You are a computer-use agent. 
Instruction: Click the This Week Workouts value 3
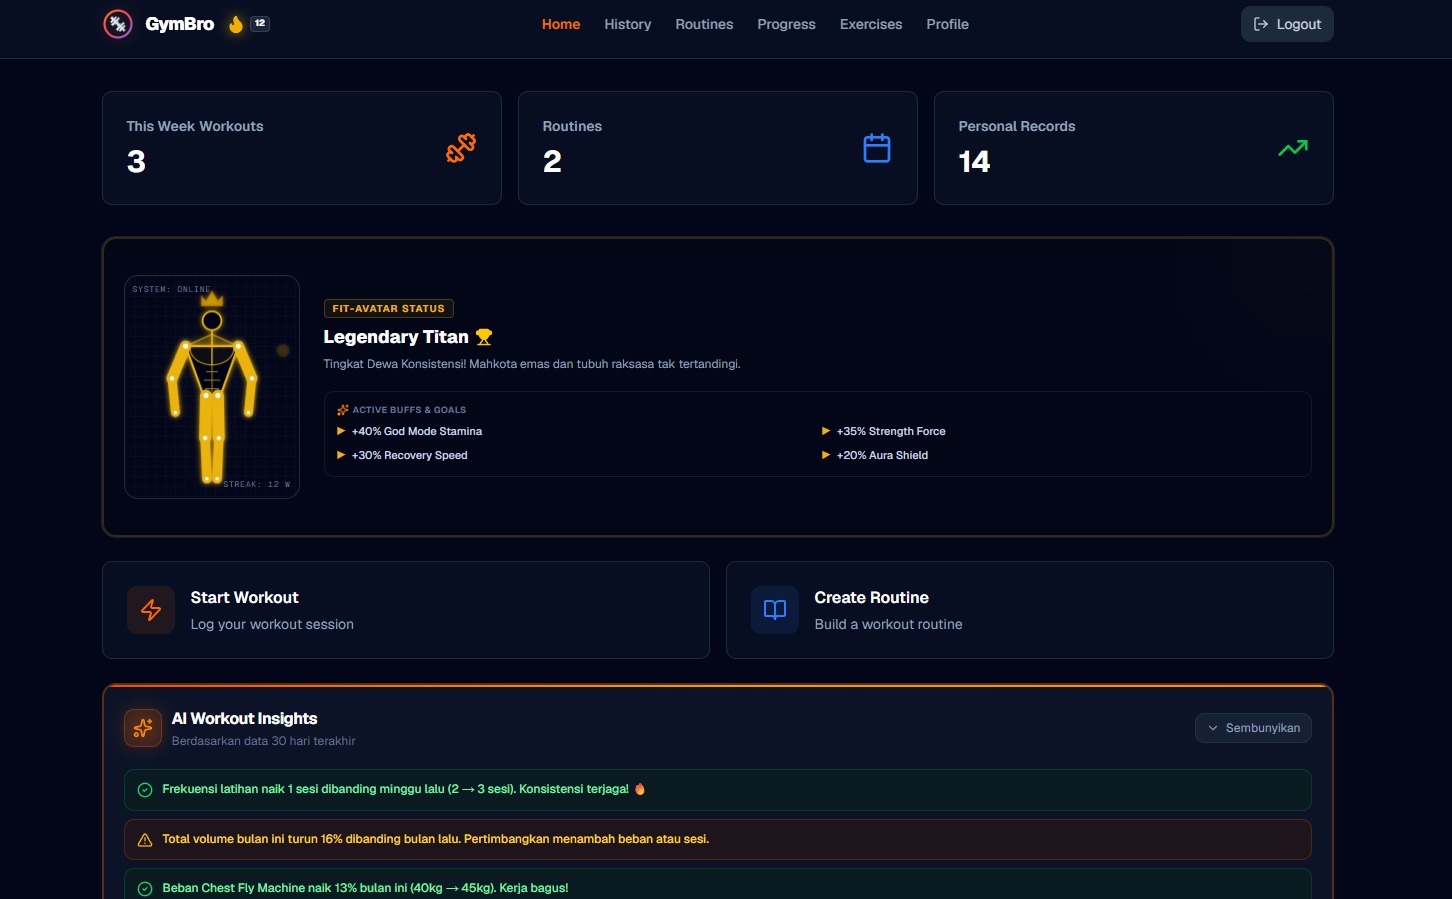(137, 162)
